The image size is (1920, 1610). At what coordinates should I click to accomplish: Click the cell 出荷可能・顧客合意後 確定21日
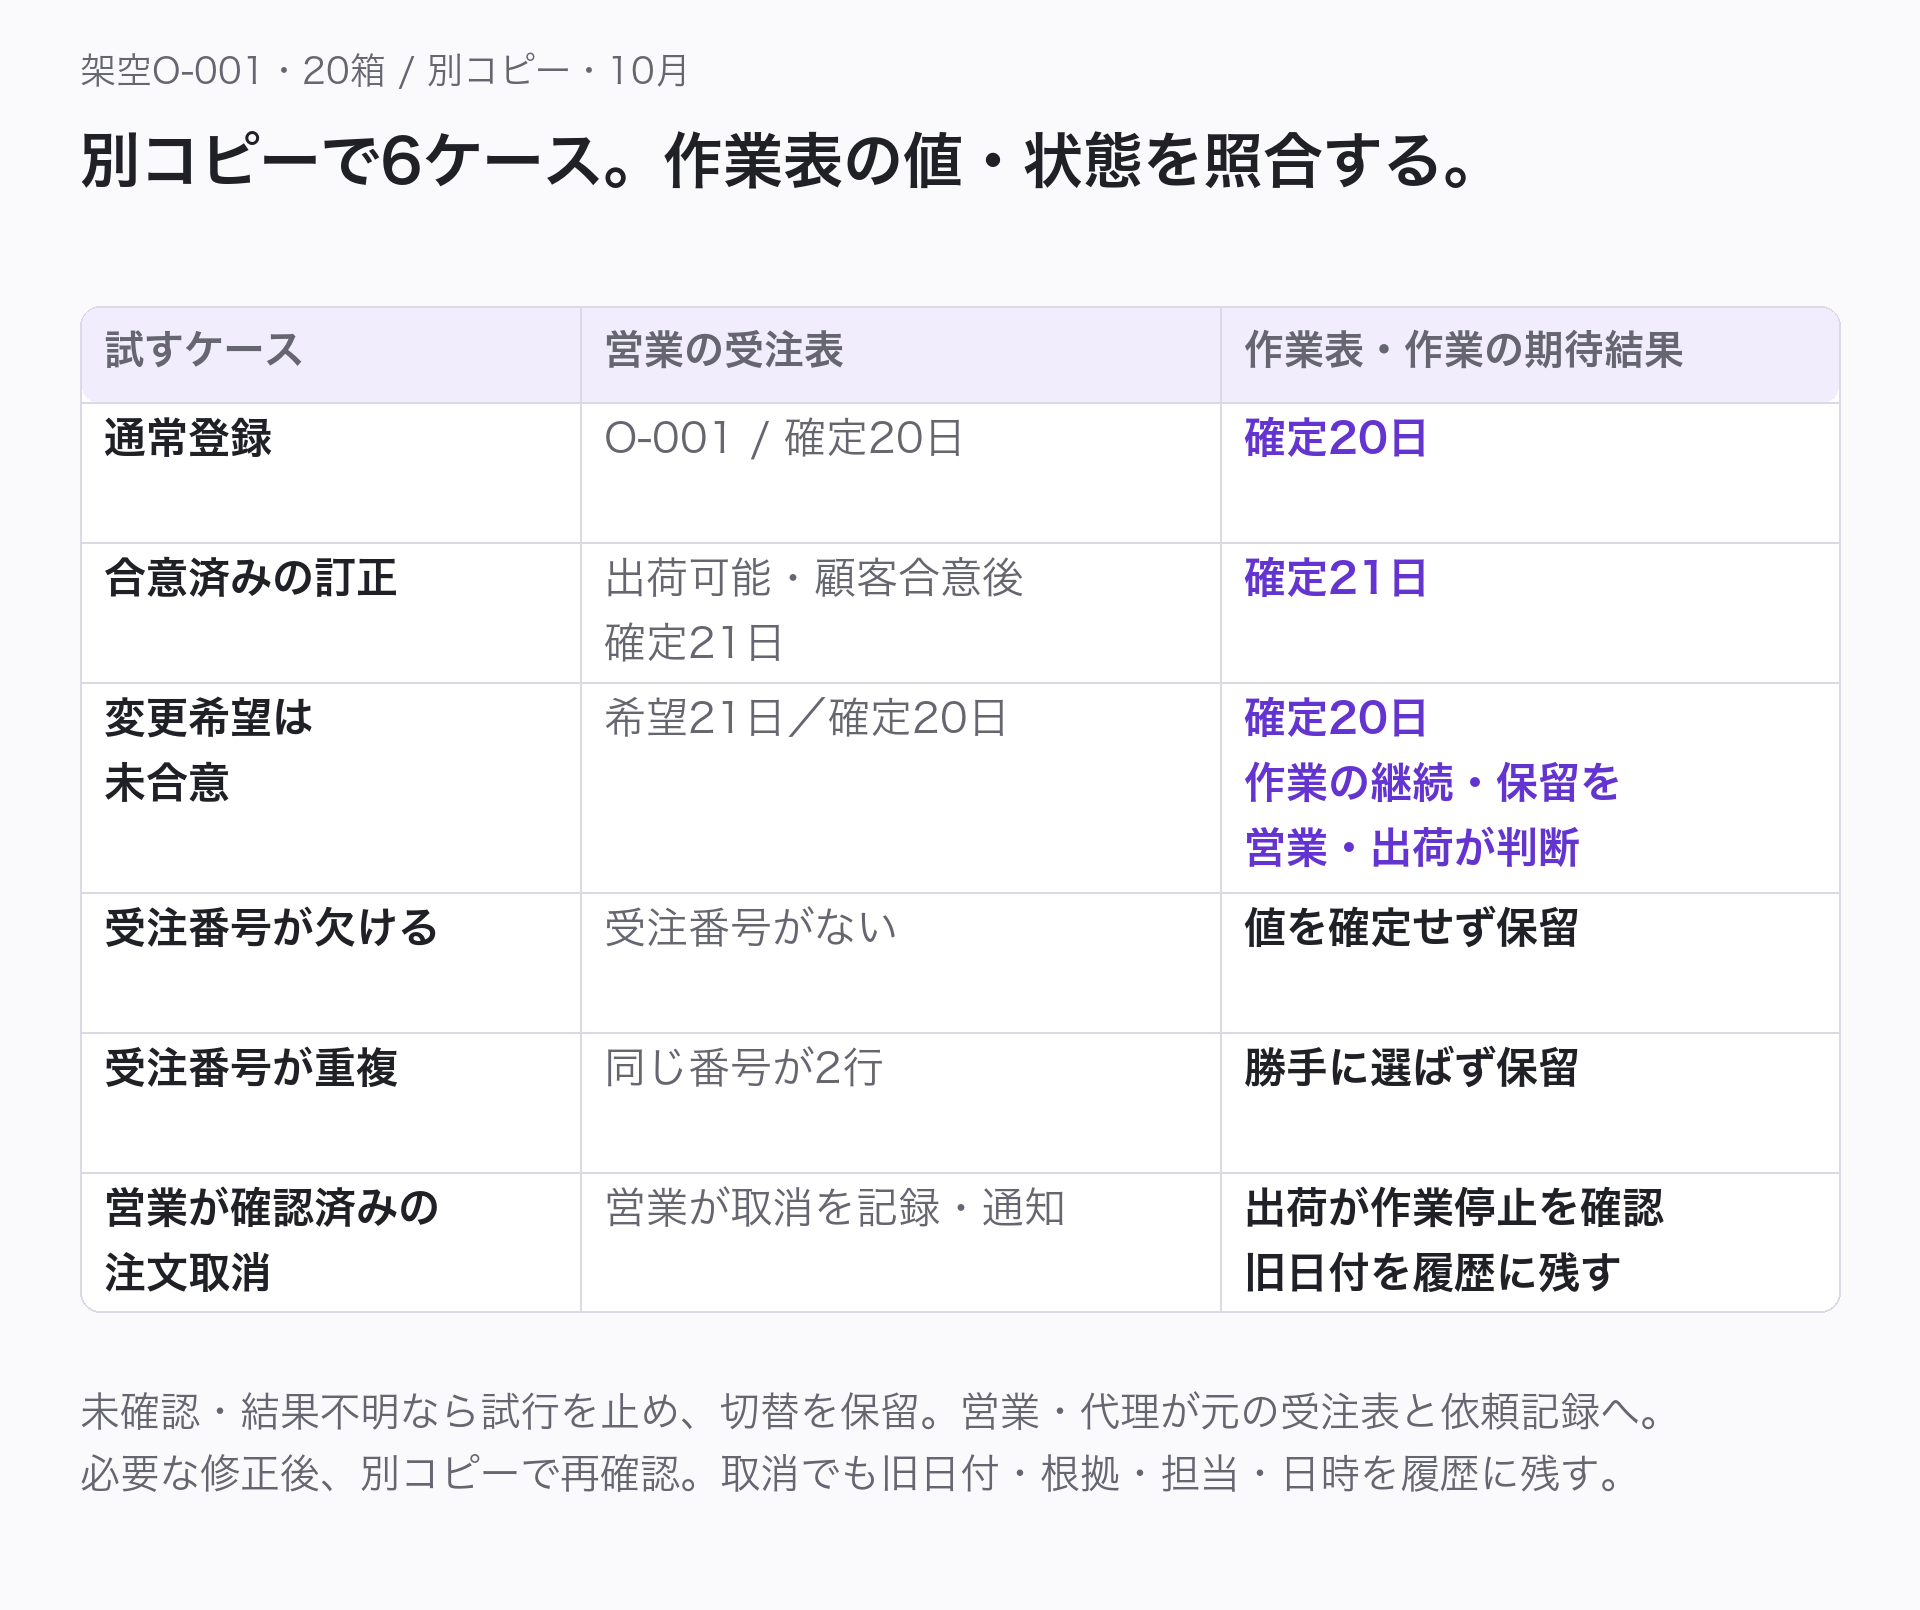(x=814, y=610)
